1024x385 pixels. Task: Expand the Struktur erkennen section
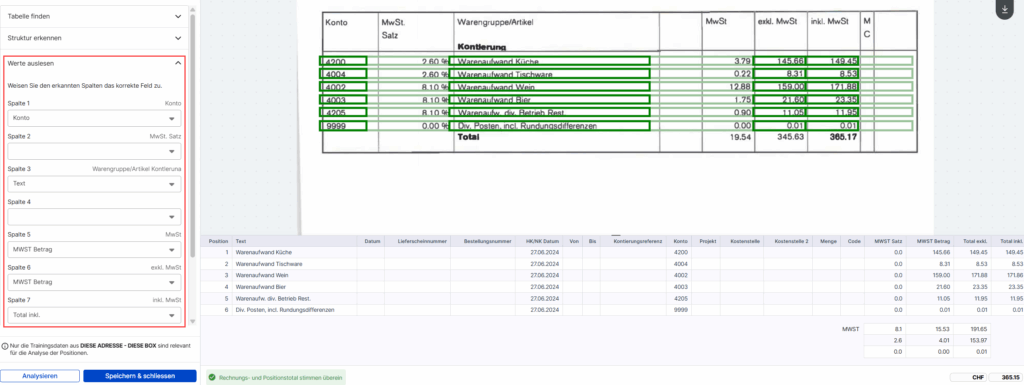94,38
